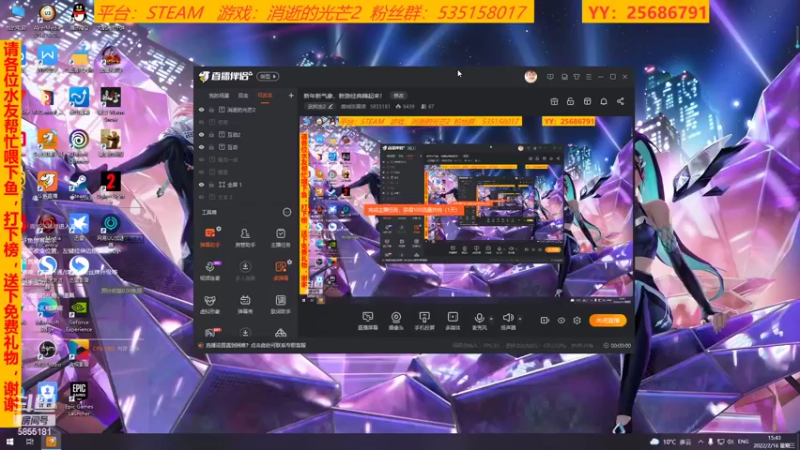Click the message bubble icon in title bar
The height and width of the screenshot is (450, 800).
coord(550,77)
